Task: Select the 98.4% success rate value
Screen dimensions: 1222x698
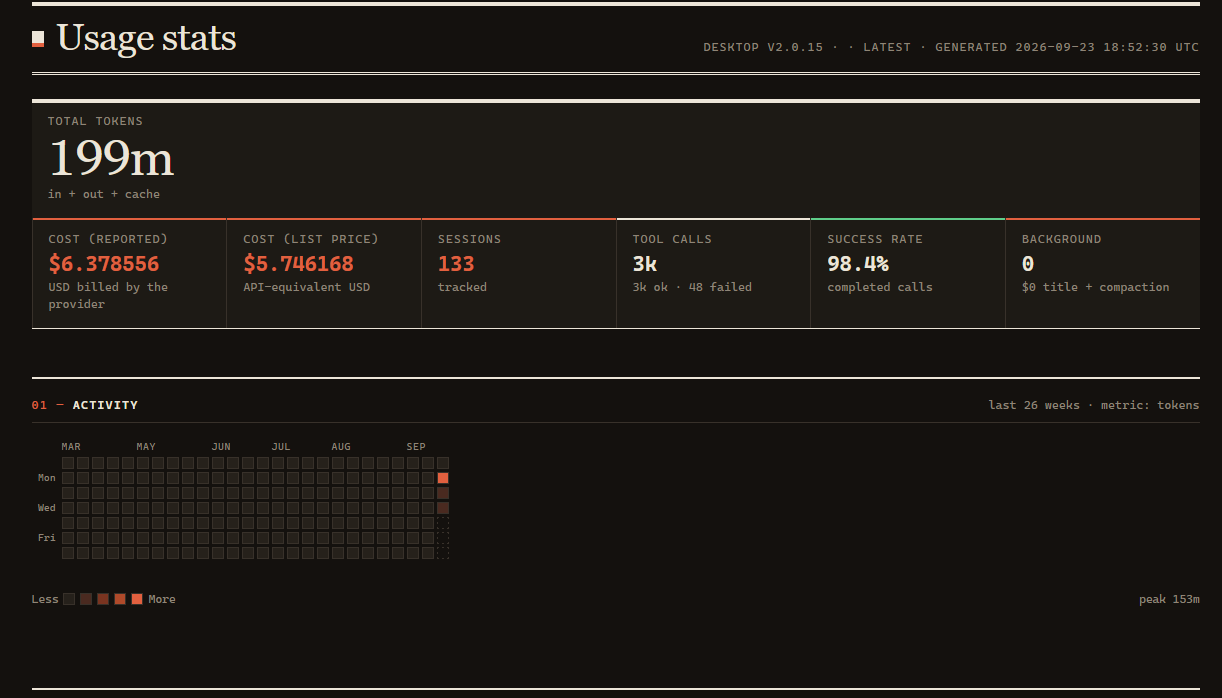Action: click(x=858, y=264)
